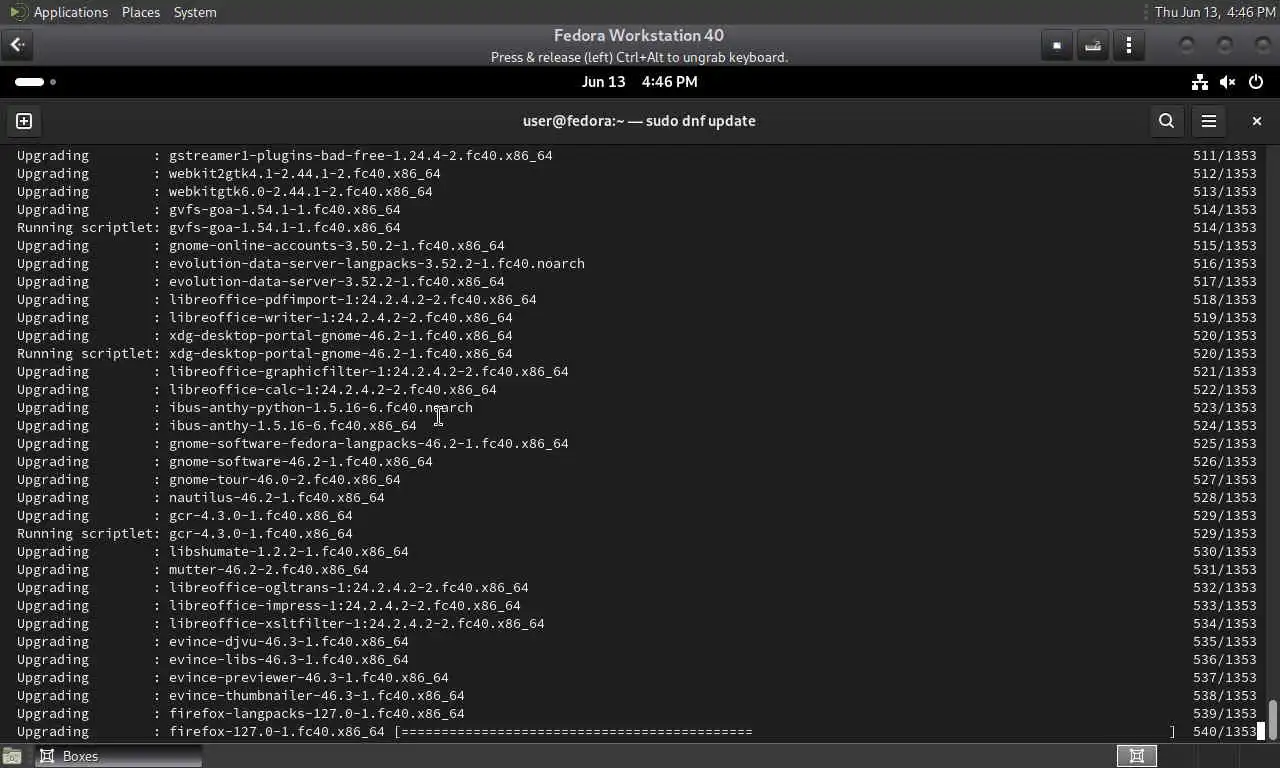Click the libreoffice-writer package line
Image resolution: width=1280 pixels, height=768 pixels.
265,318
